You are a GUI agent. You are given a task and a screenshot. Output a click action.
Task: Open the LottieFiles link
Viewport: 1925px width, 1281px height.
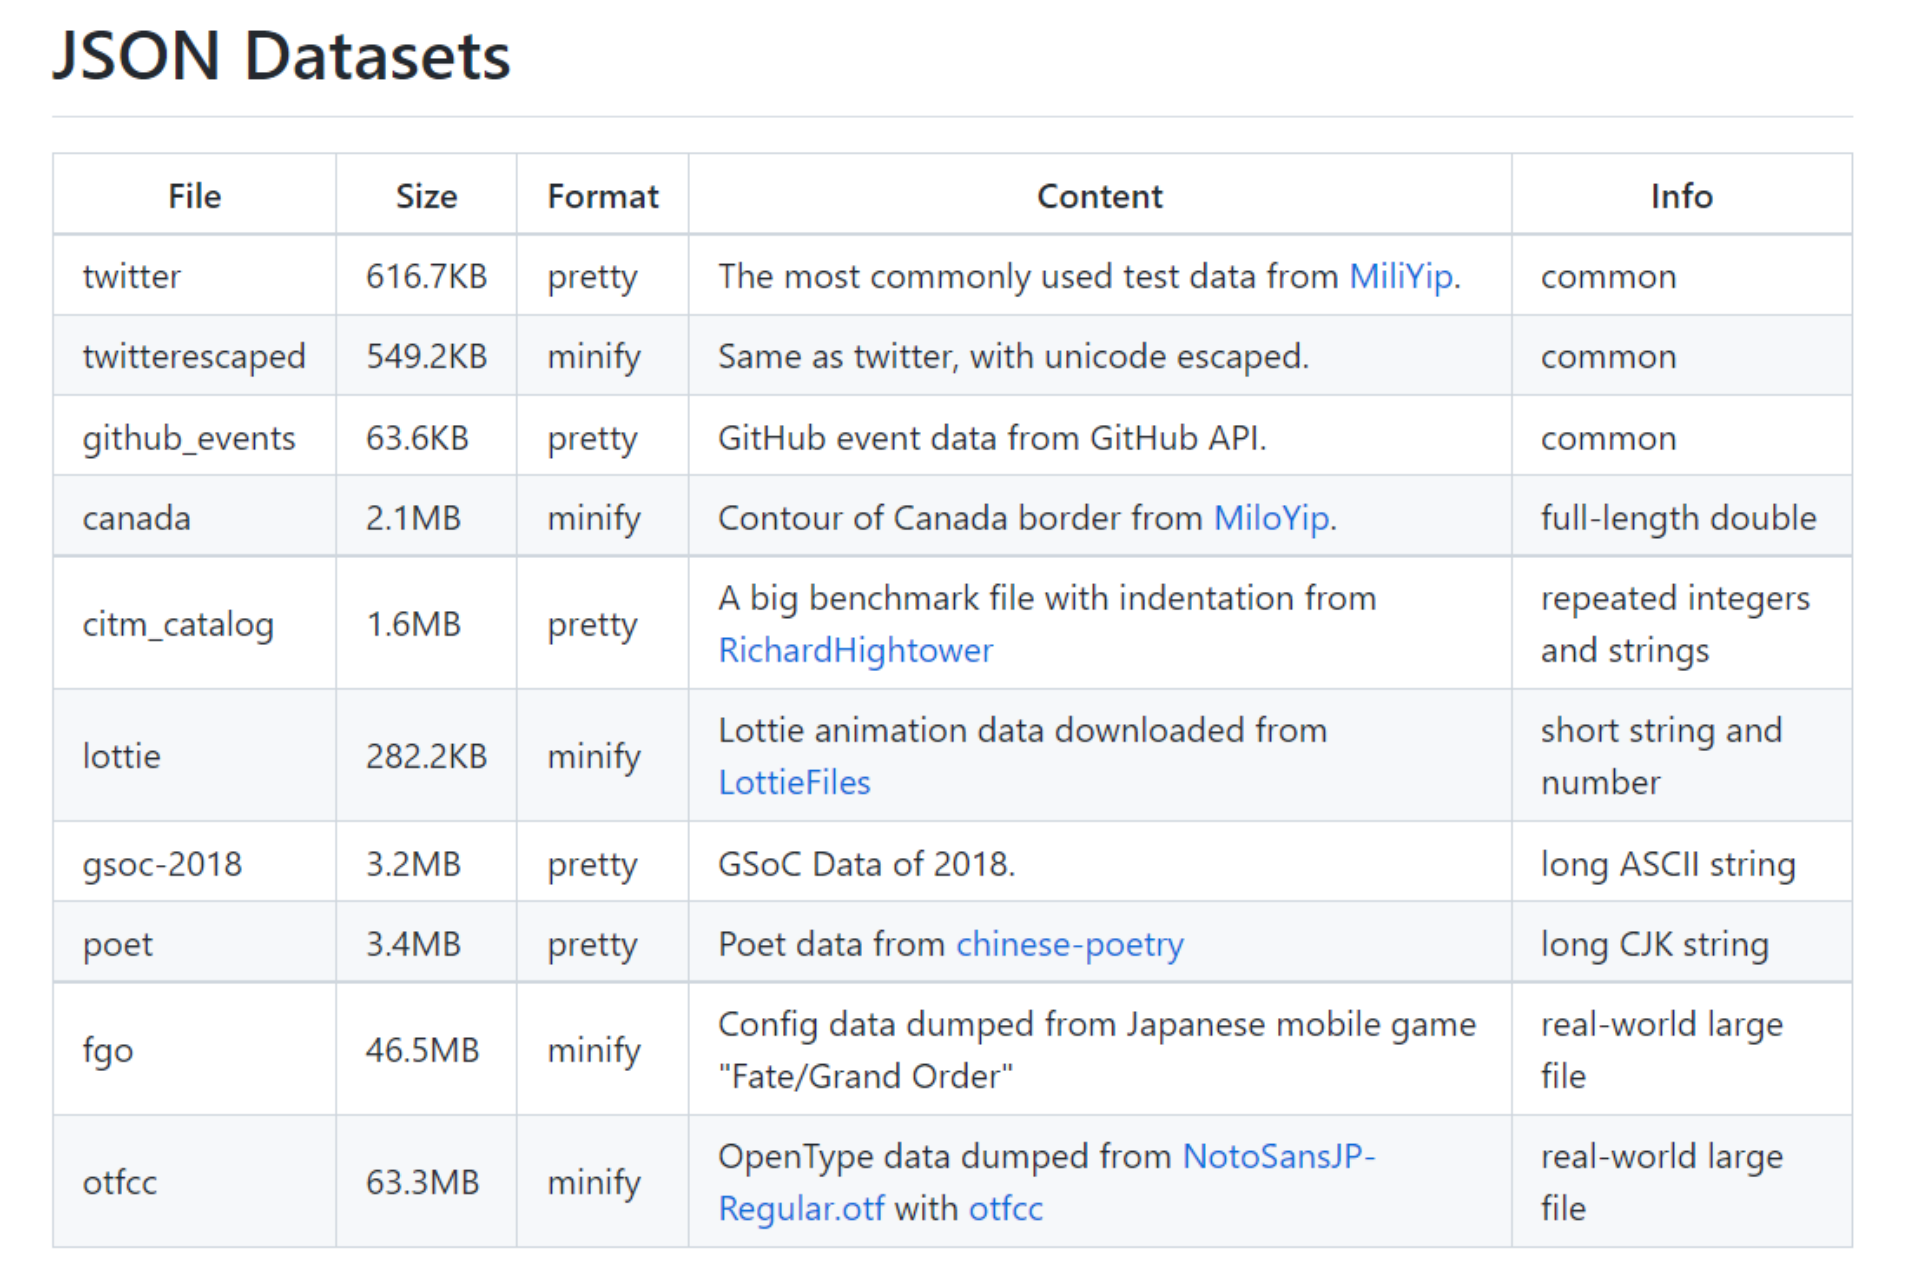(794, 782)
